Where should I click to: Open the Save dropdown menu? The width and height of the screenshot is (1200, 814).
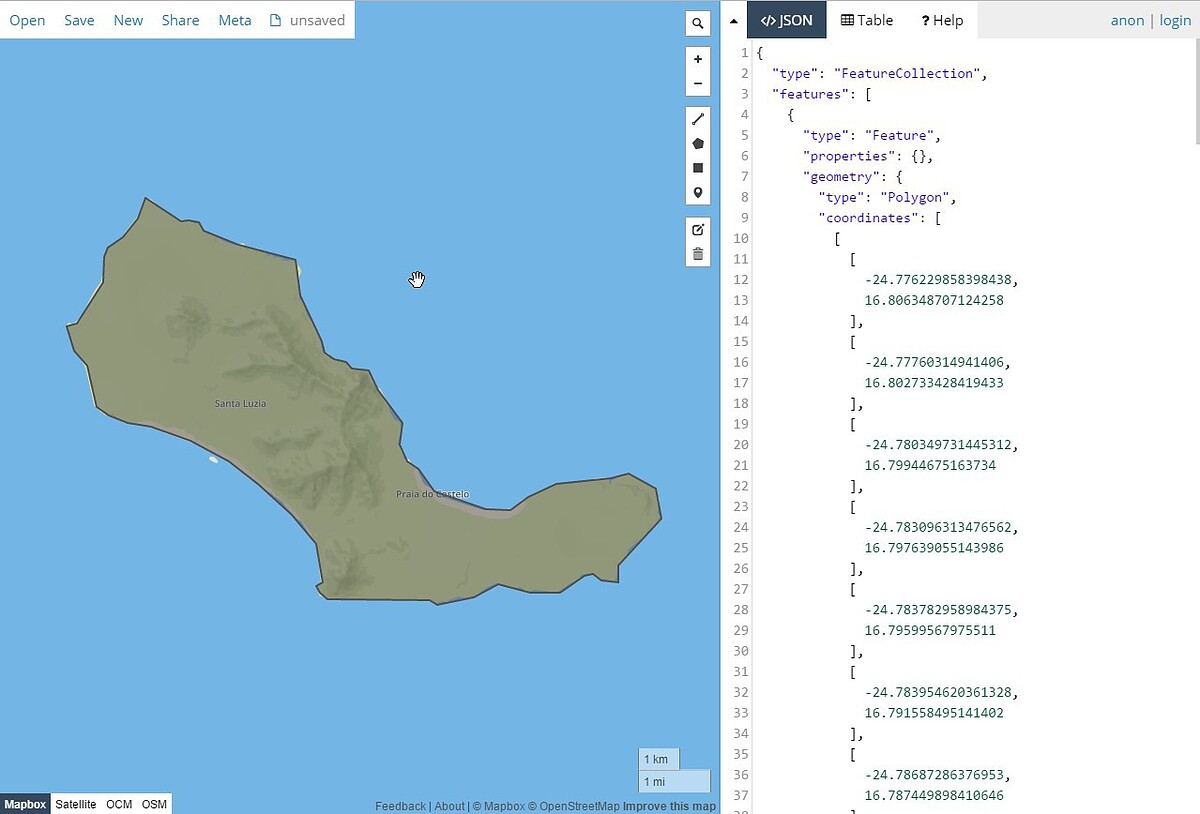click(79, 20)
